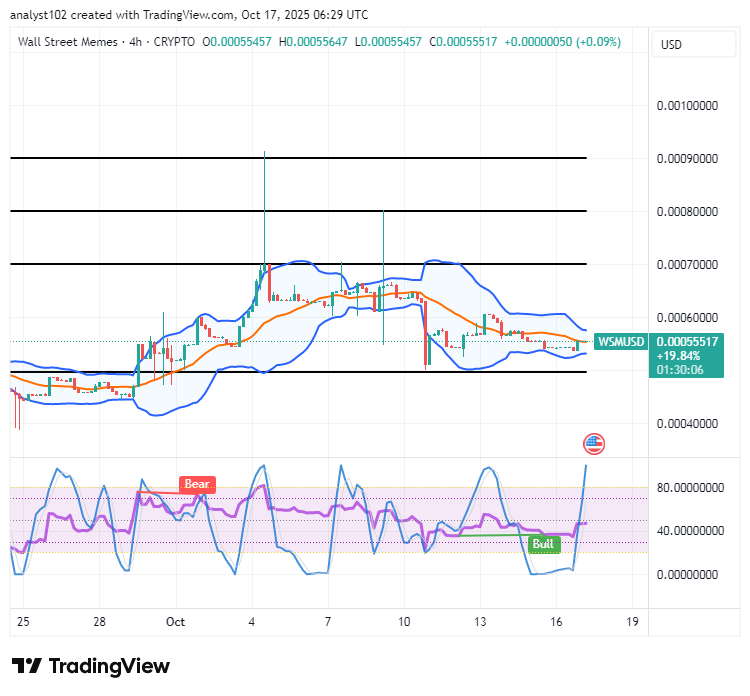This screenshot has height=696, width=750.
Task: Click the date label 7 on time axis
Action: click(x=328, y=622)
